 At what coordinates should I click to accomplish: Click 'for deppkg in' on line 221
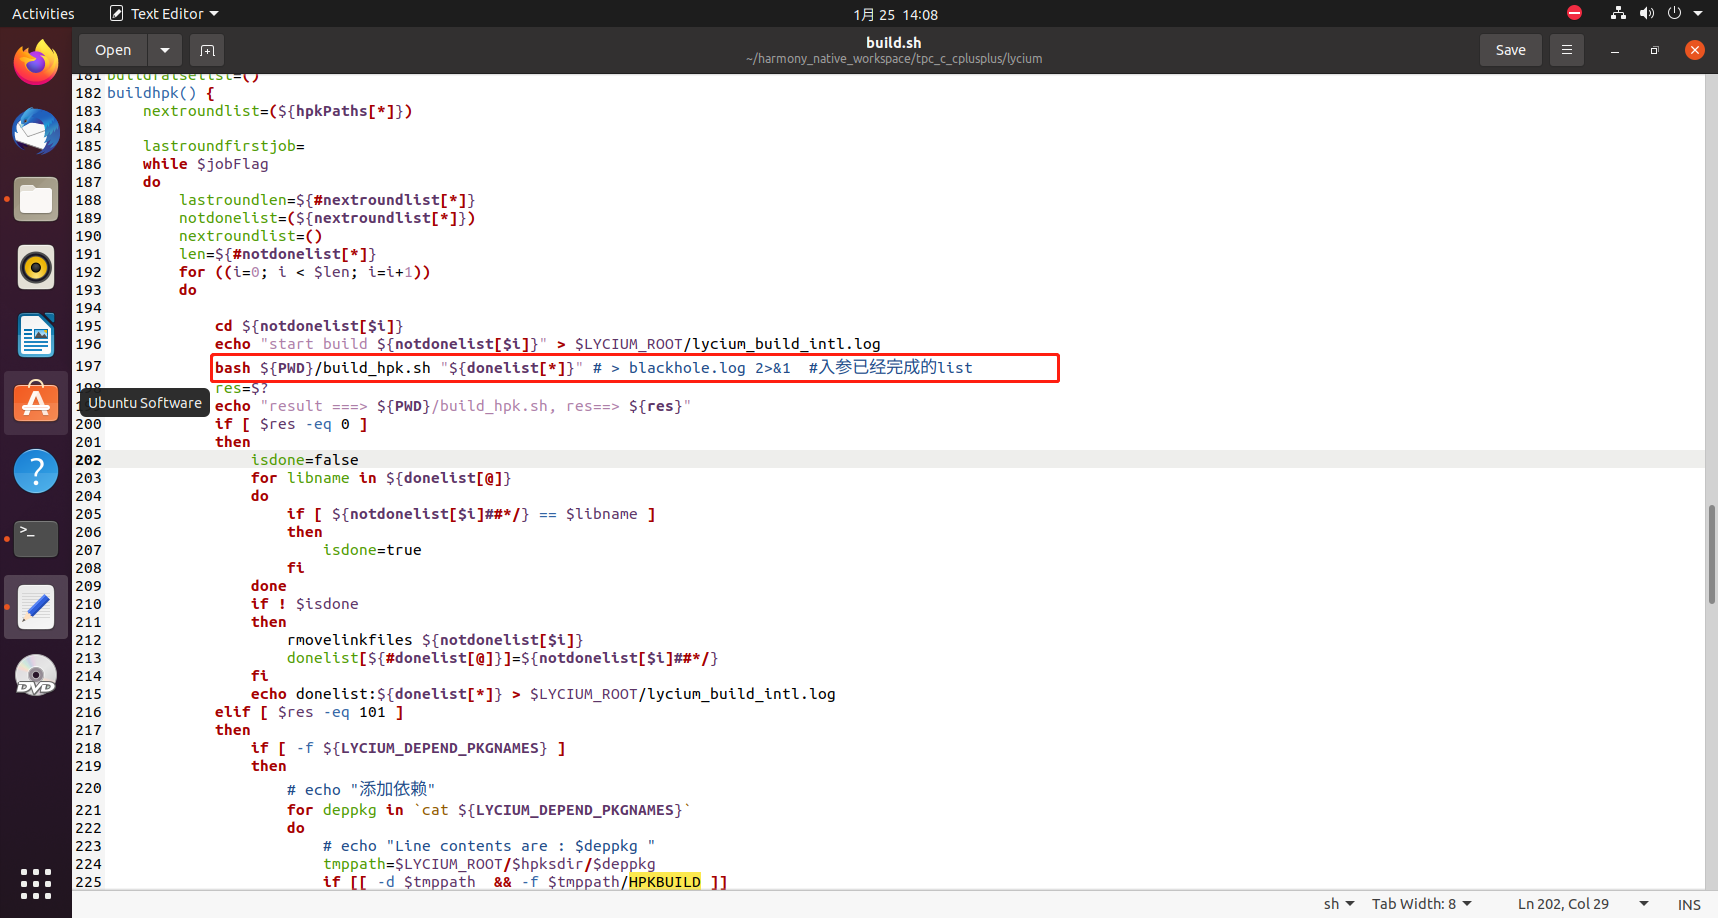pos(345,810)
